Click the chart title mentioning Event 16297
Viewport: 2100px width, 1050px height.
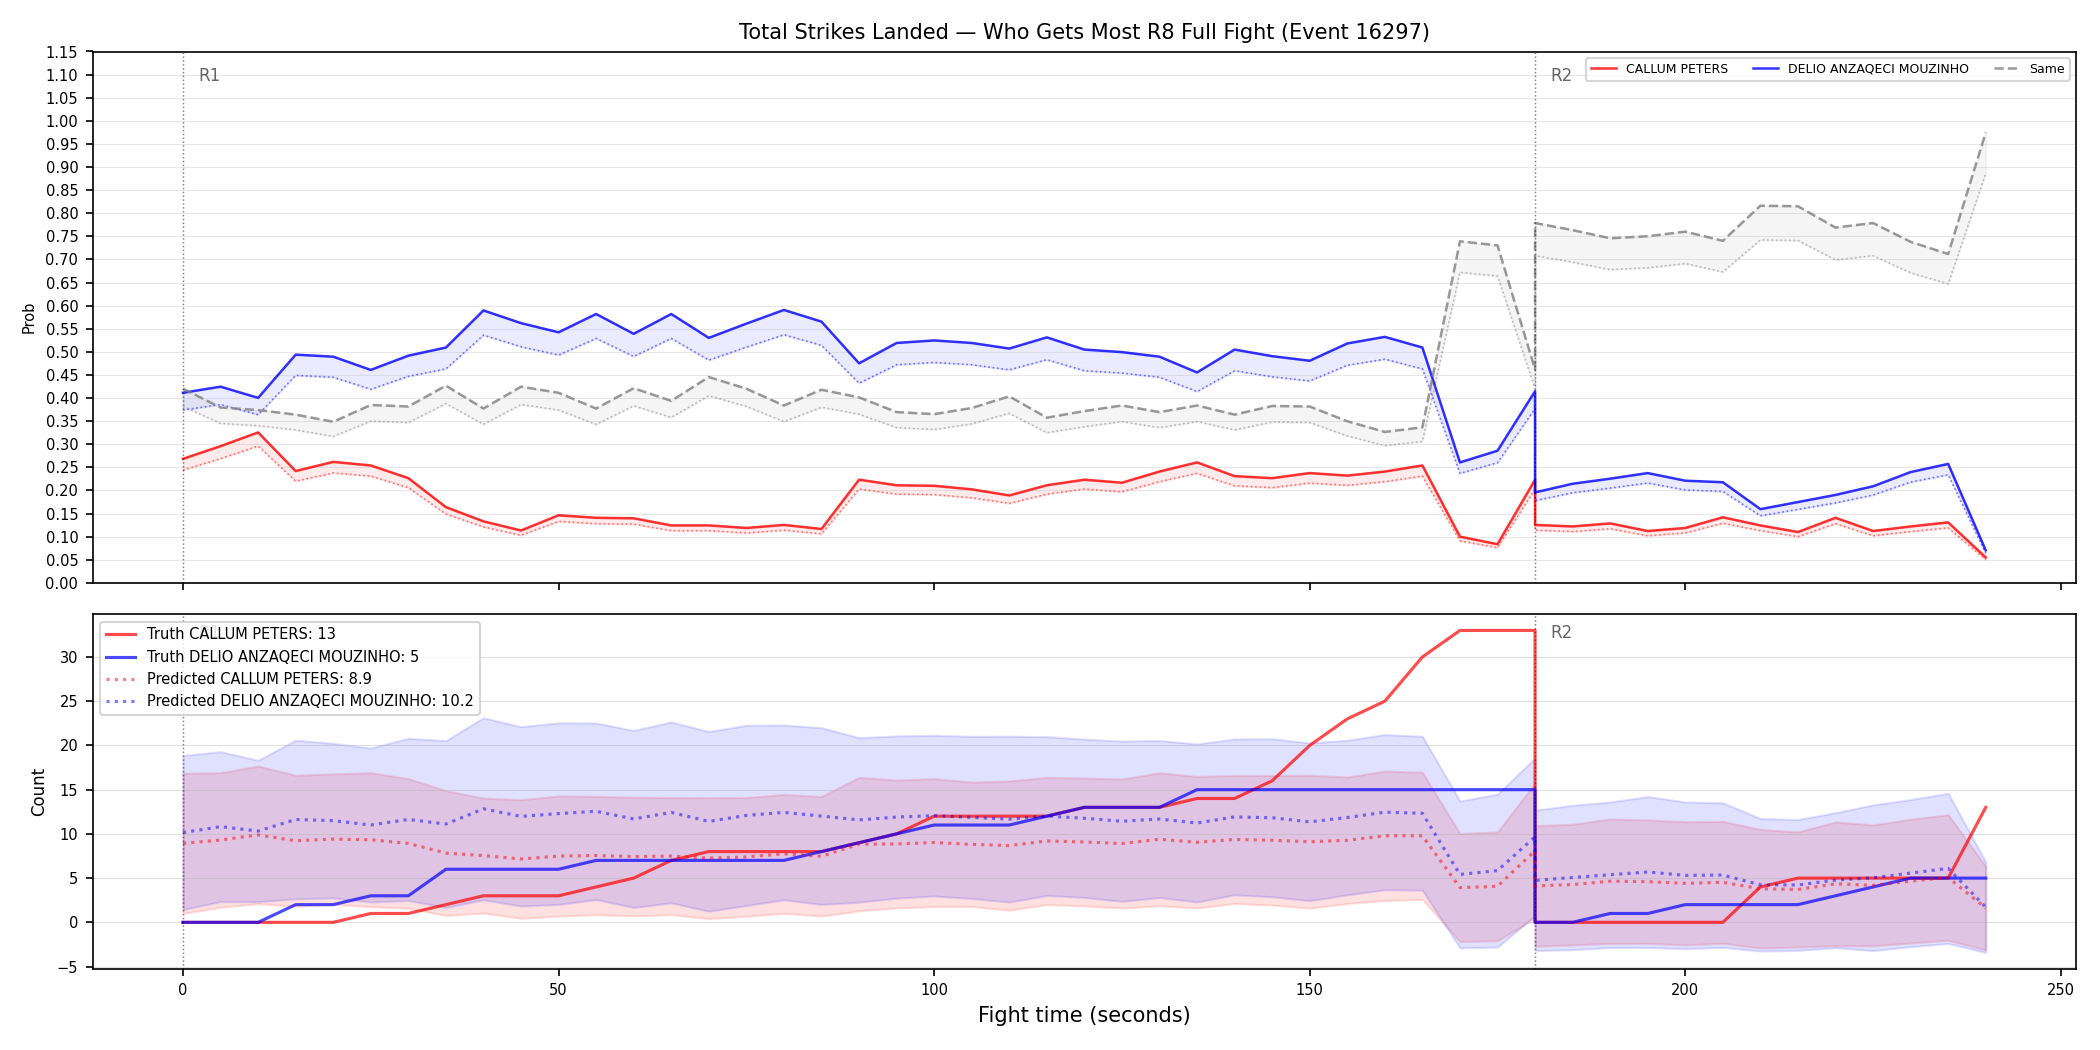(x=1084, y=32)
